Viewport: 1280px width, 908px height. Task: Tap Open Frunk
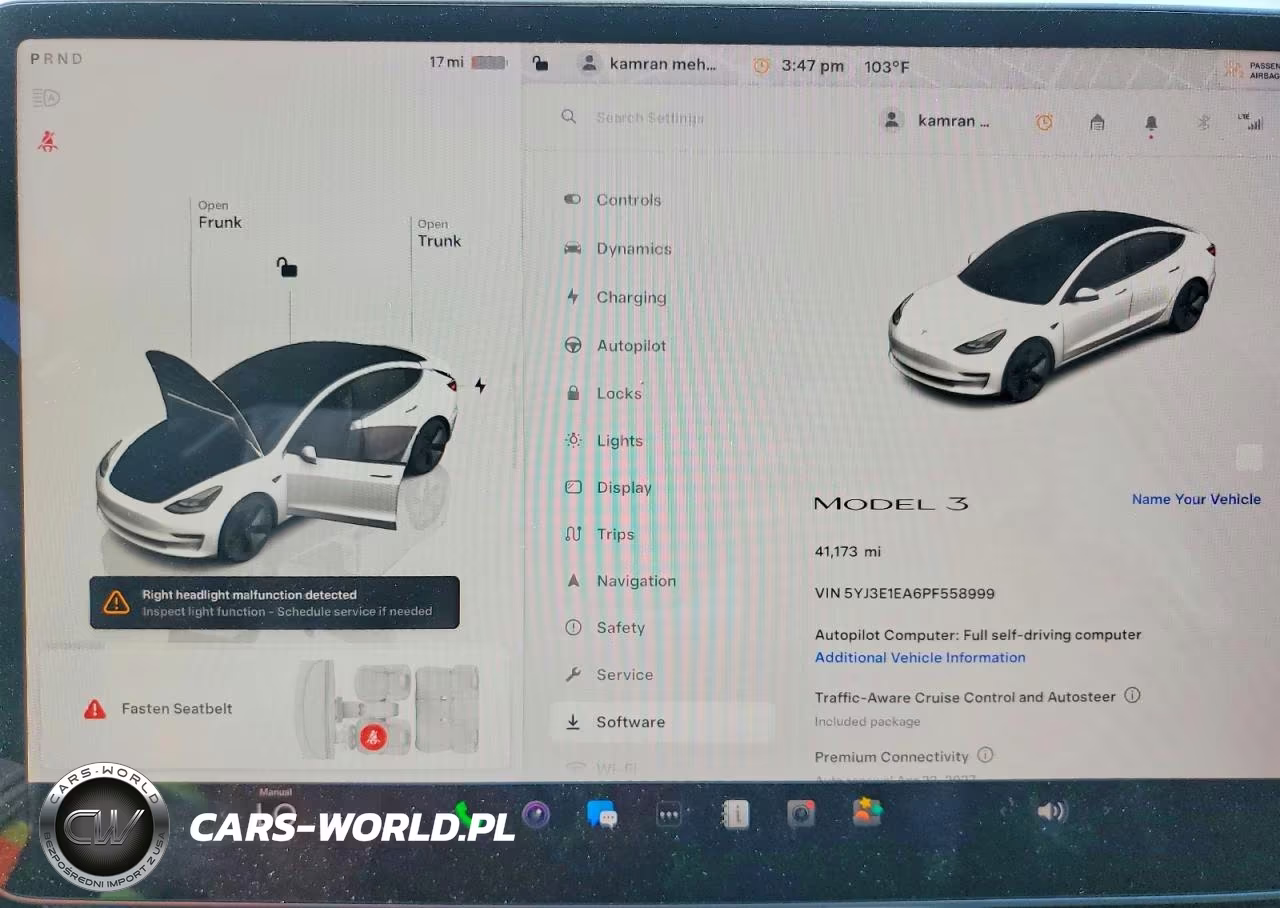tap(220, 215)
